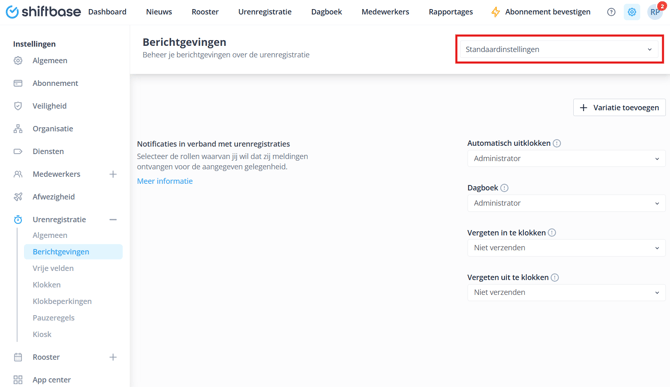The height and width of the screenshot is (387, 670).
Task: Click the Algemeen gear icon in sidebar
Action: click(18, 61)
